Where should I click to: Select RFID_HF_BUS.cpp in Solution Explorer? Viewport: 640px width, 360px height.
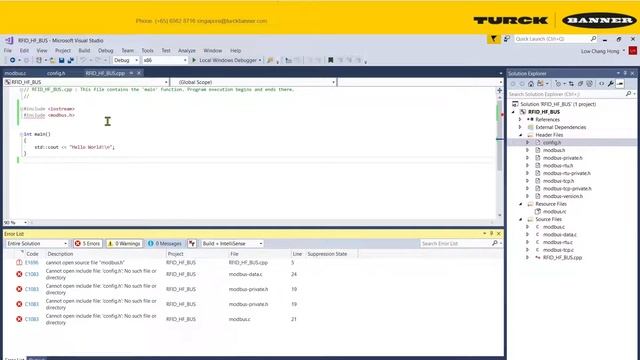pos(562,258)
